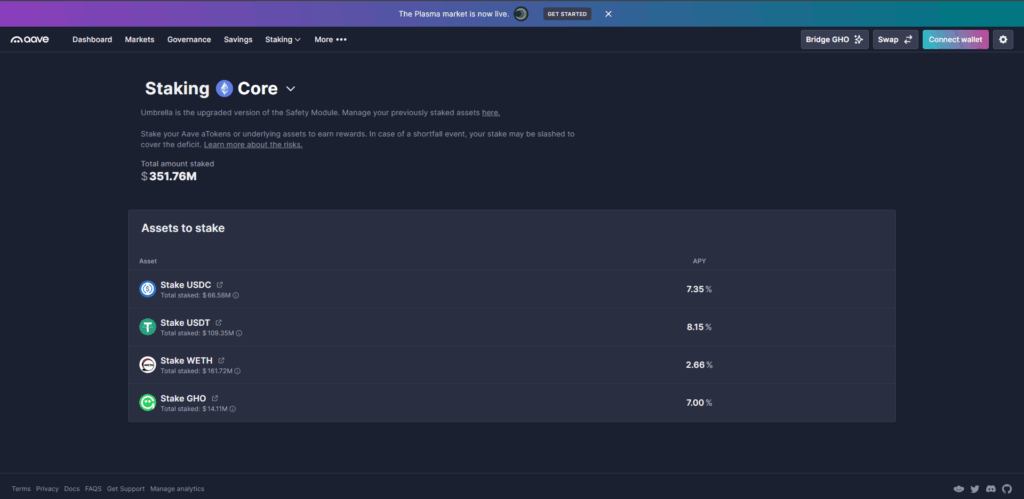Click Get Started in the banner
The image size is (1024, 499).
(567, 14)
